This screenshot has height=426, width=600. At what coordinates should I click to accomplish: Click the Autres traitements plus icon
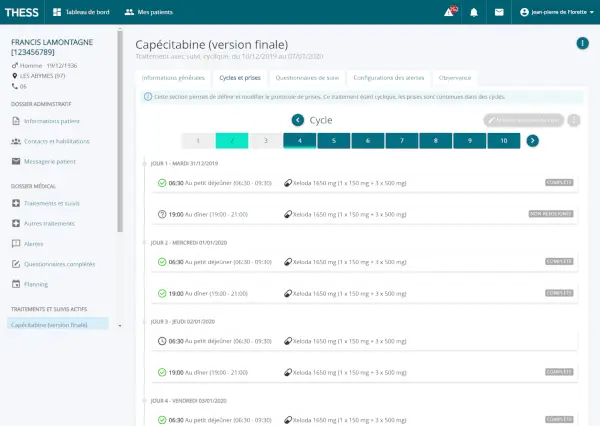point(16,224)
